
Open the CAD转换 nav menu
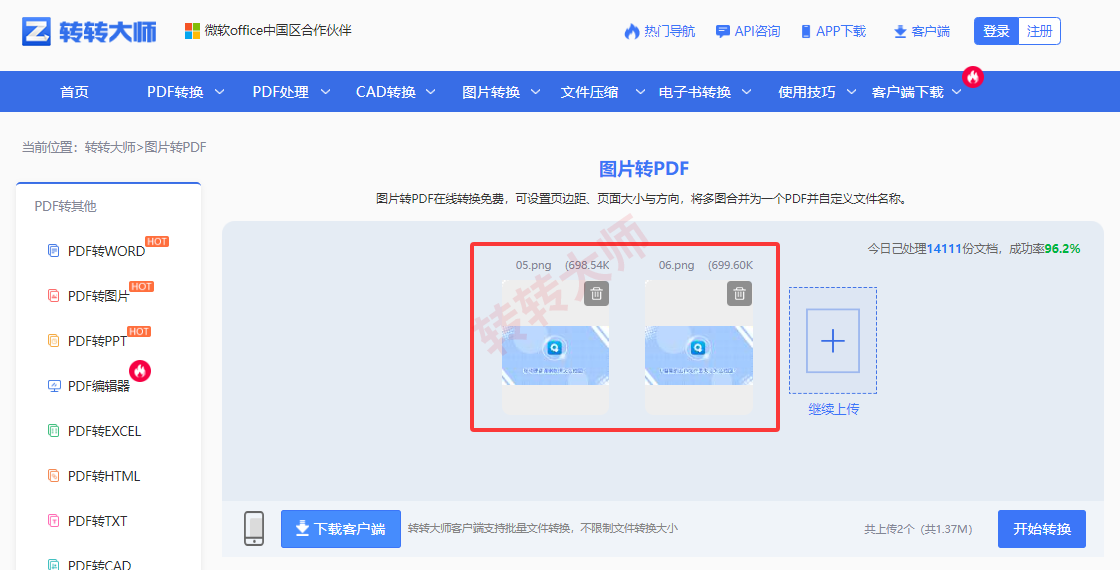(386, 91)
